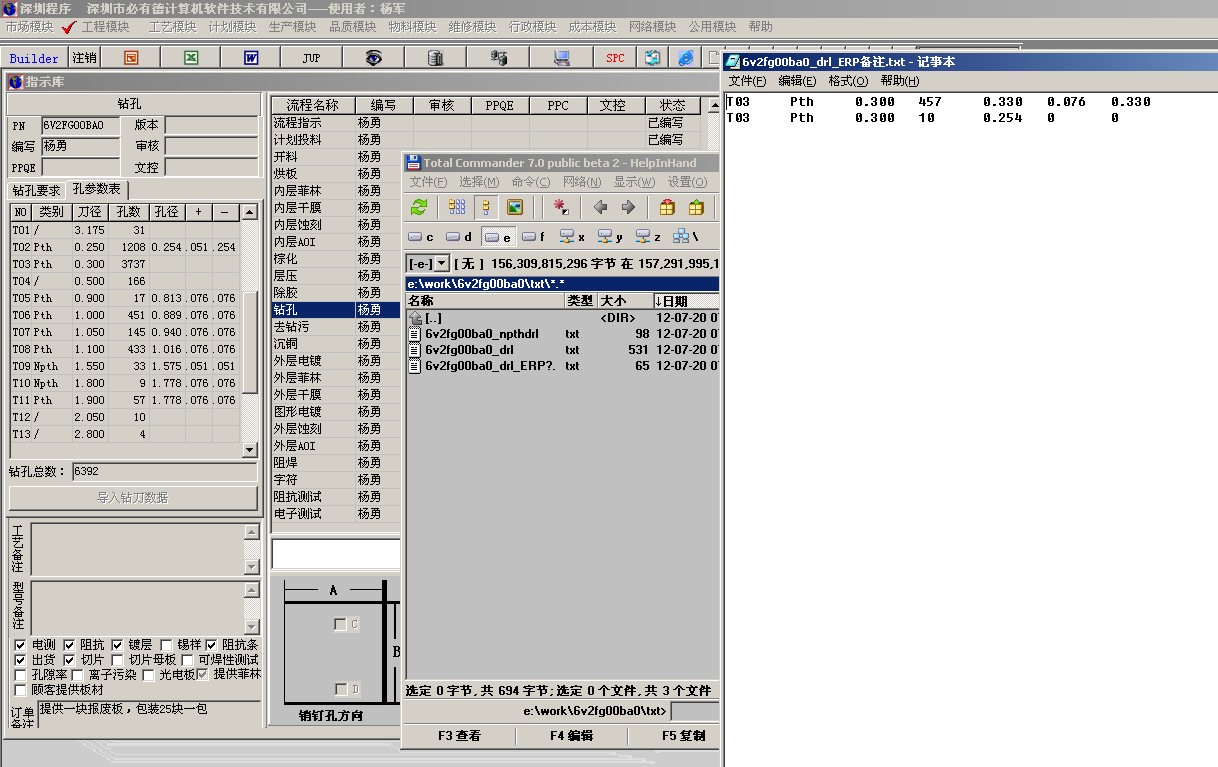Select brief view icon in Total Commander

(457, 207)
